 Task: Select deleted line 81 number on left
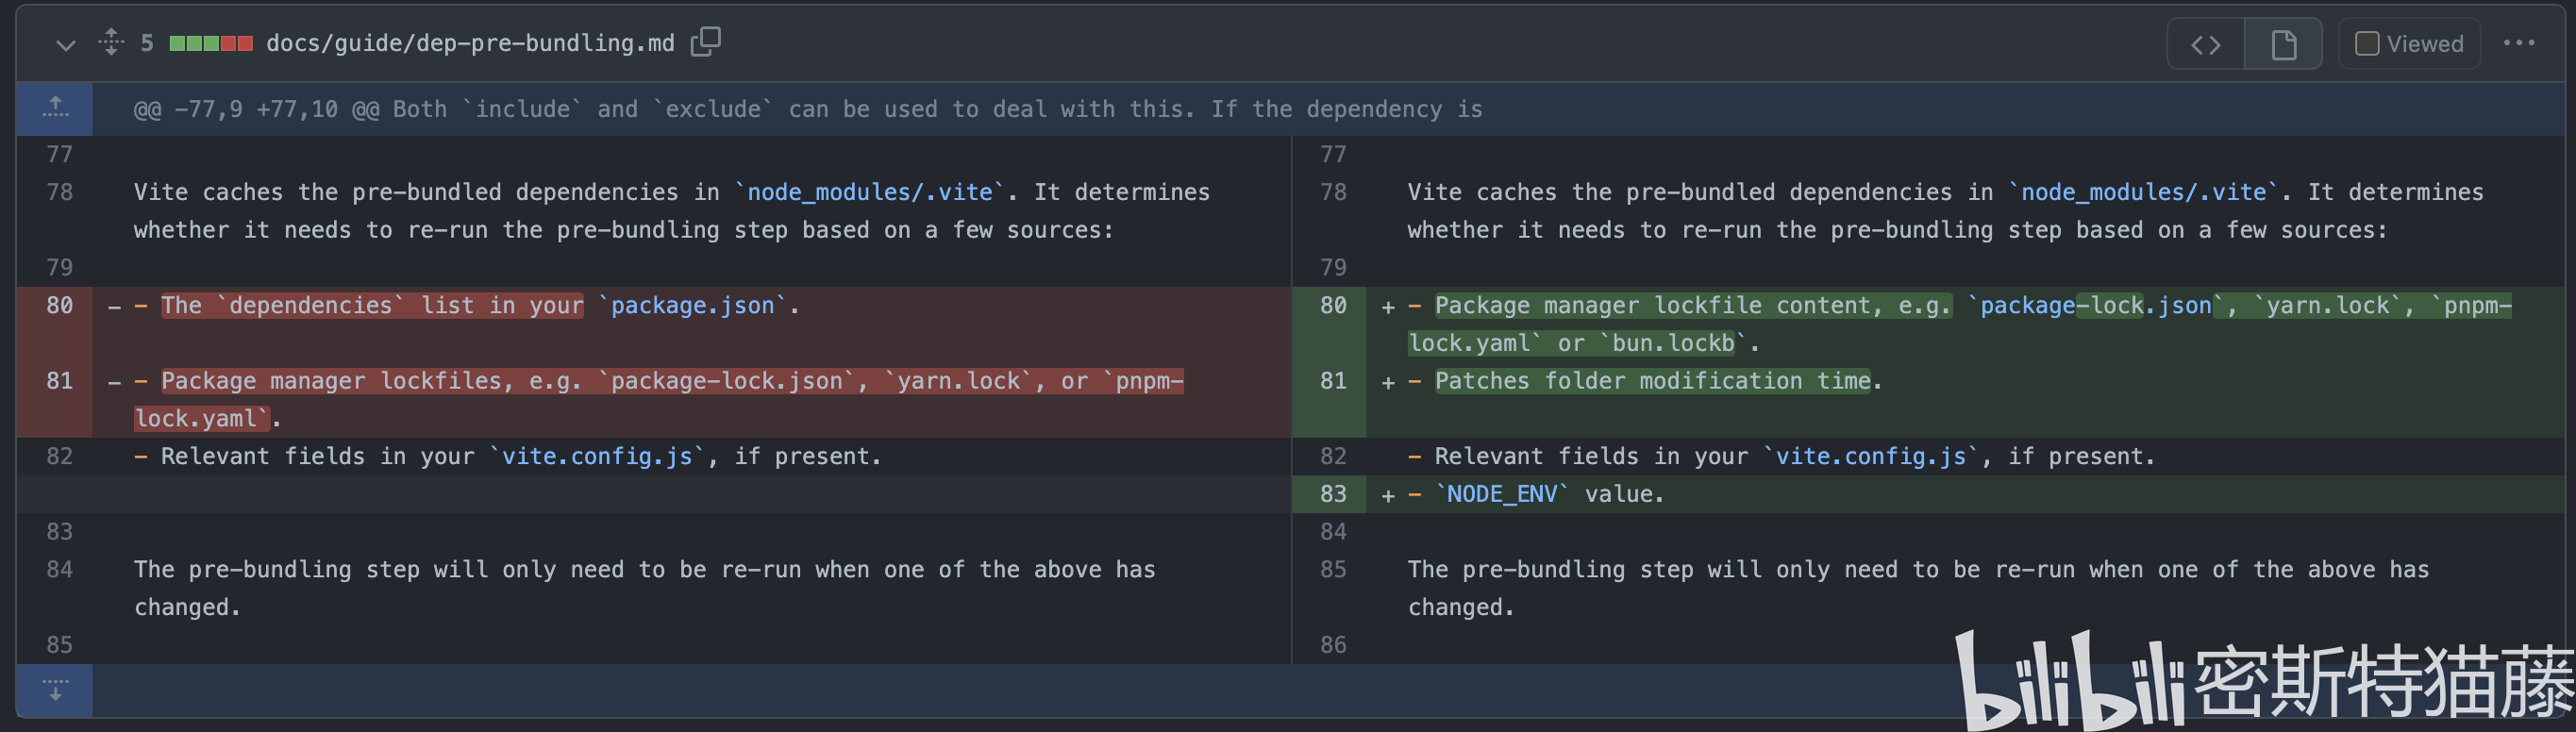click(x=59, y=381)
